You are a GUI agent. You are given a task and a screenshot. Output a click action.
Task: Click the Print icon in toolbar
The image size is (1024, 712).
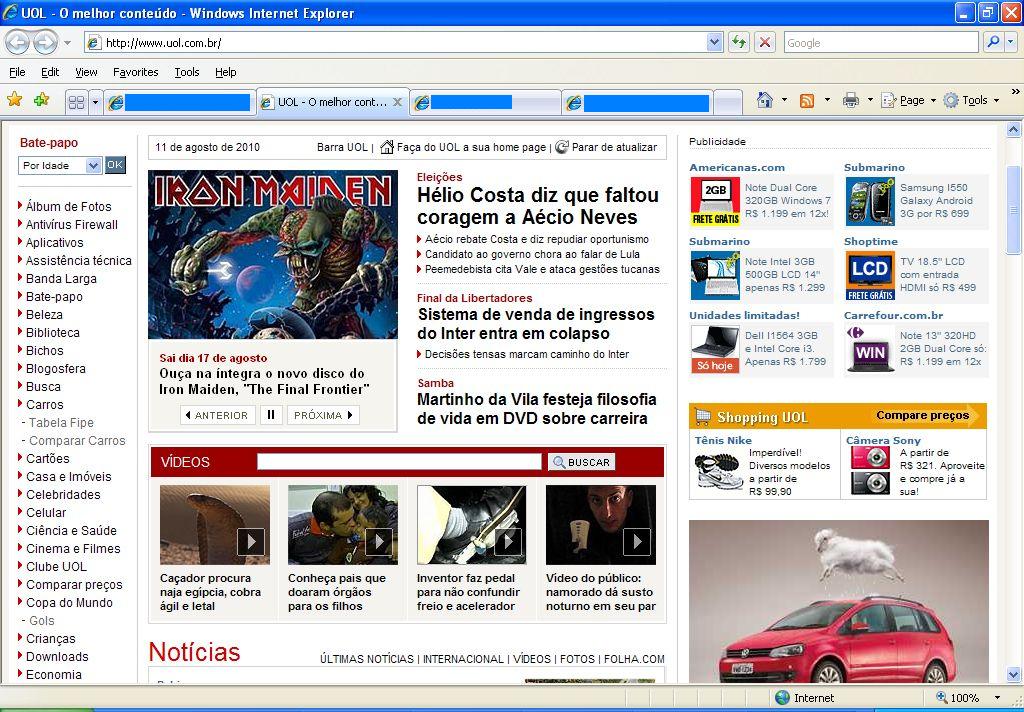coord(850,100)
